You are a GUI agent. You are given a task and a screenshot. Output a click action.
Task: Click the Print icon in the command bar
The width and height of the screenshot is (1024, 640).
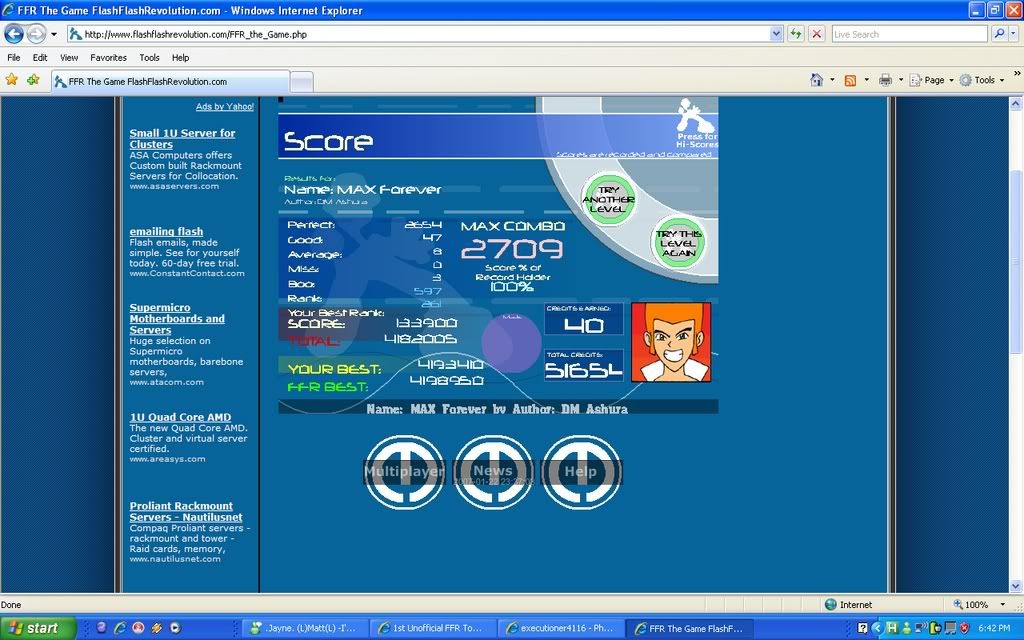[885, 80]
